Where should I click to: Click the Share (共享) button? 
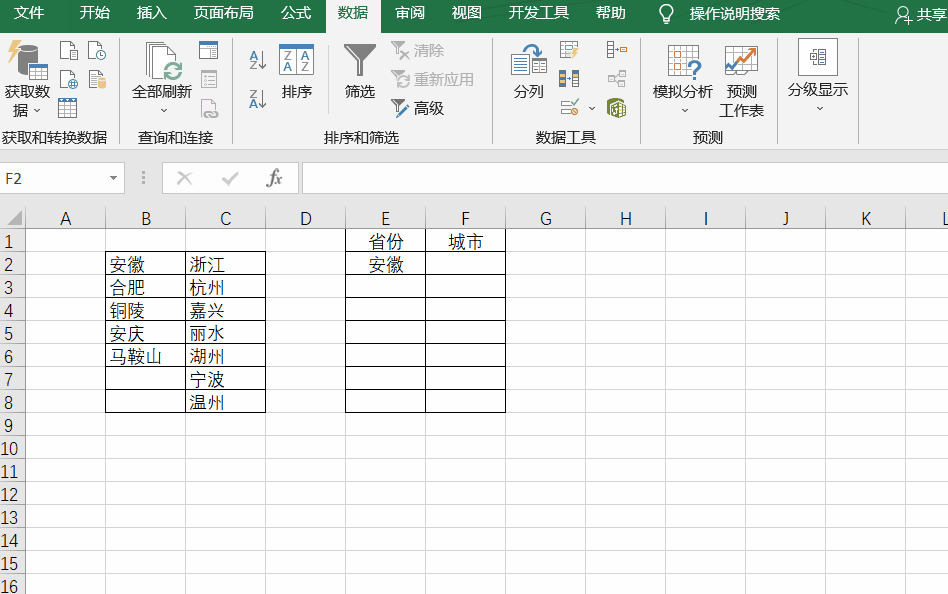coord(921,15)
